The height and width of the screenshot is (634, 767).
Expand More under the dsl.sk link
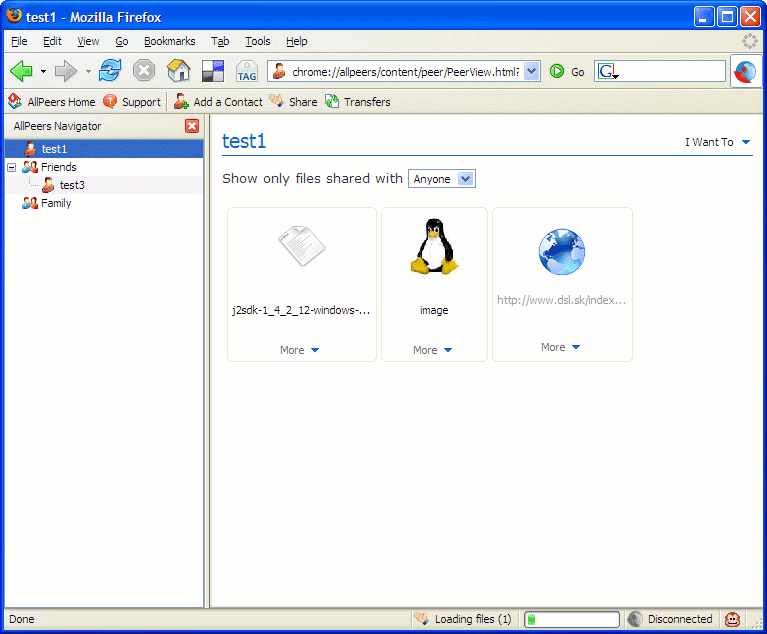[x=561, y=347]
